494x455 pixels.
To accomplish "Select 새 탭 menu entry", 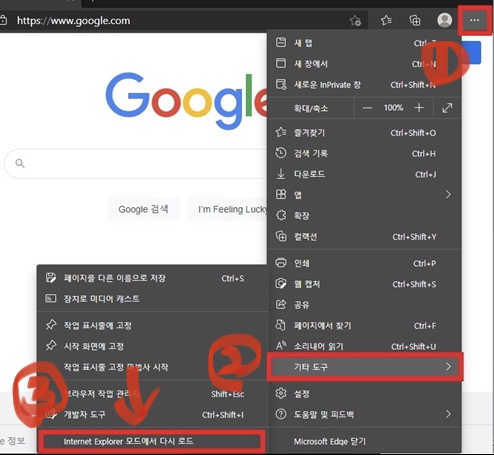I will click(364, 43).
